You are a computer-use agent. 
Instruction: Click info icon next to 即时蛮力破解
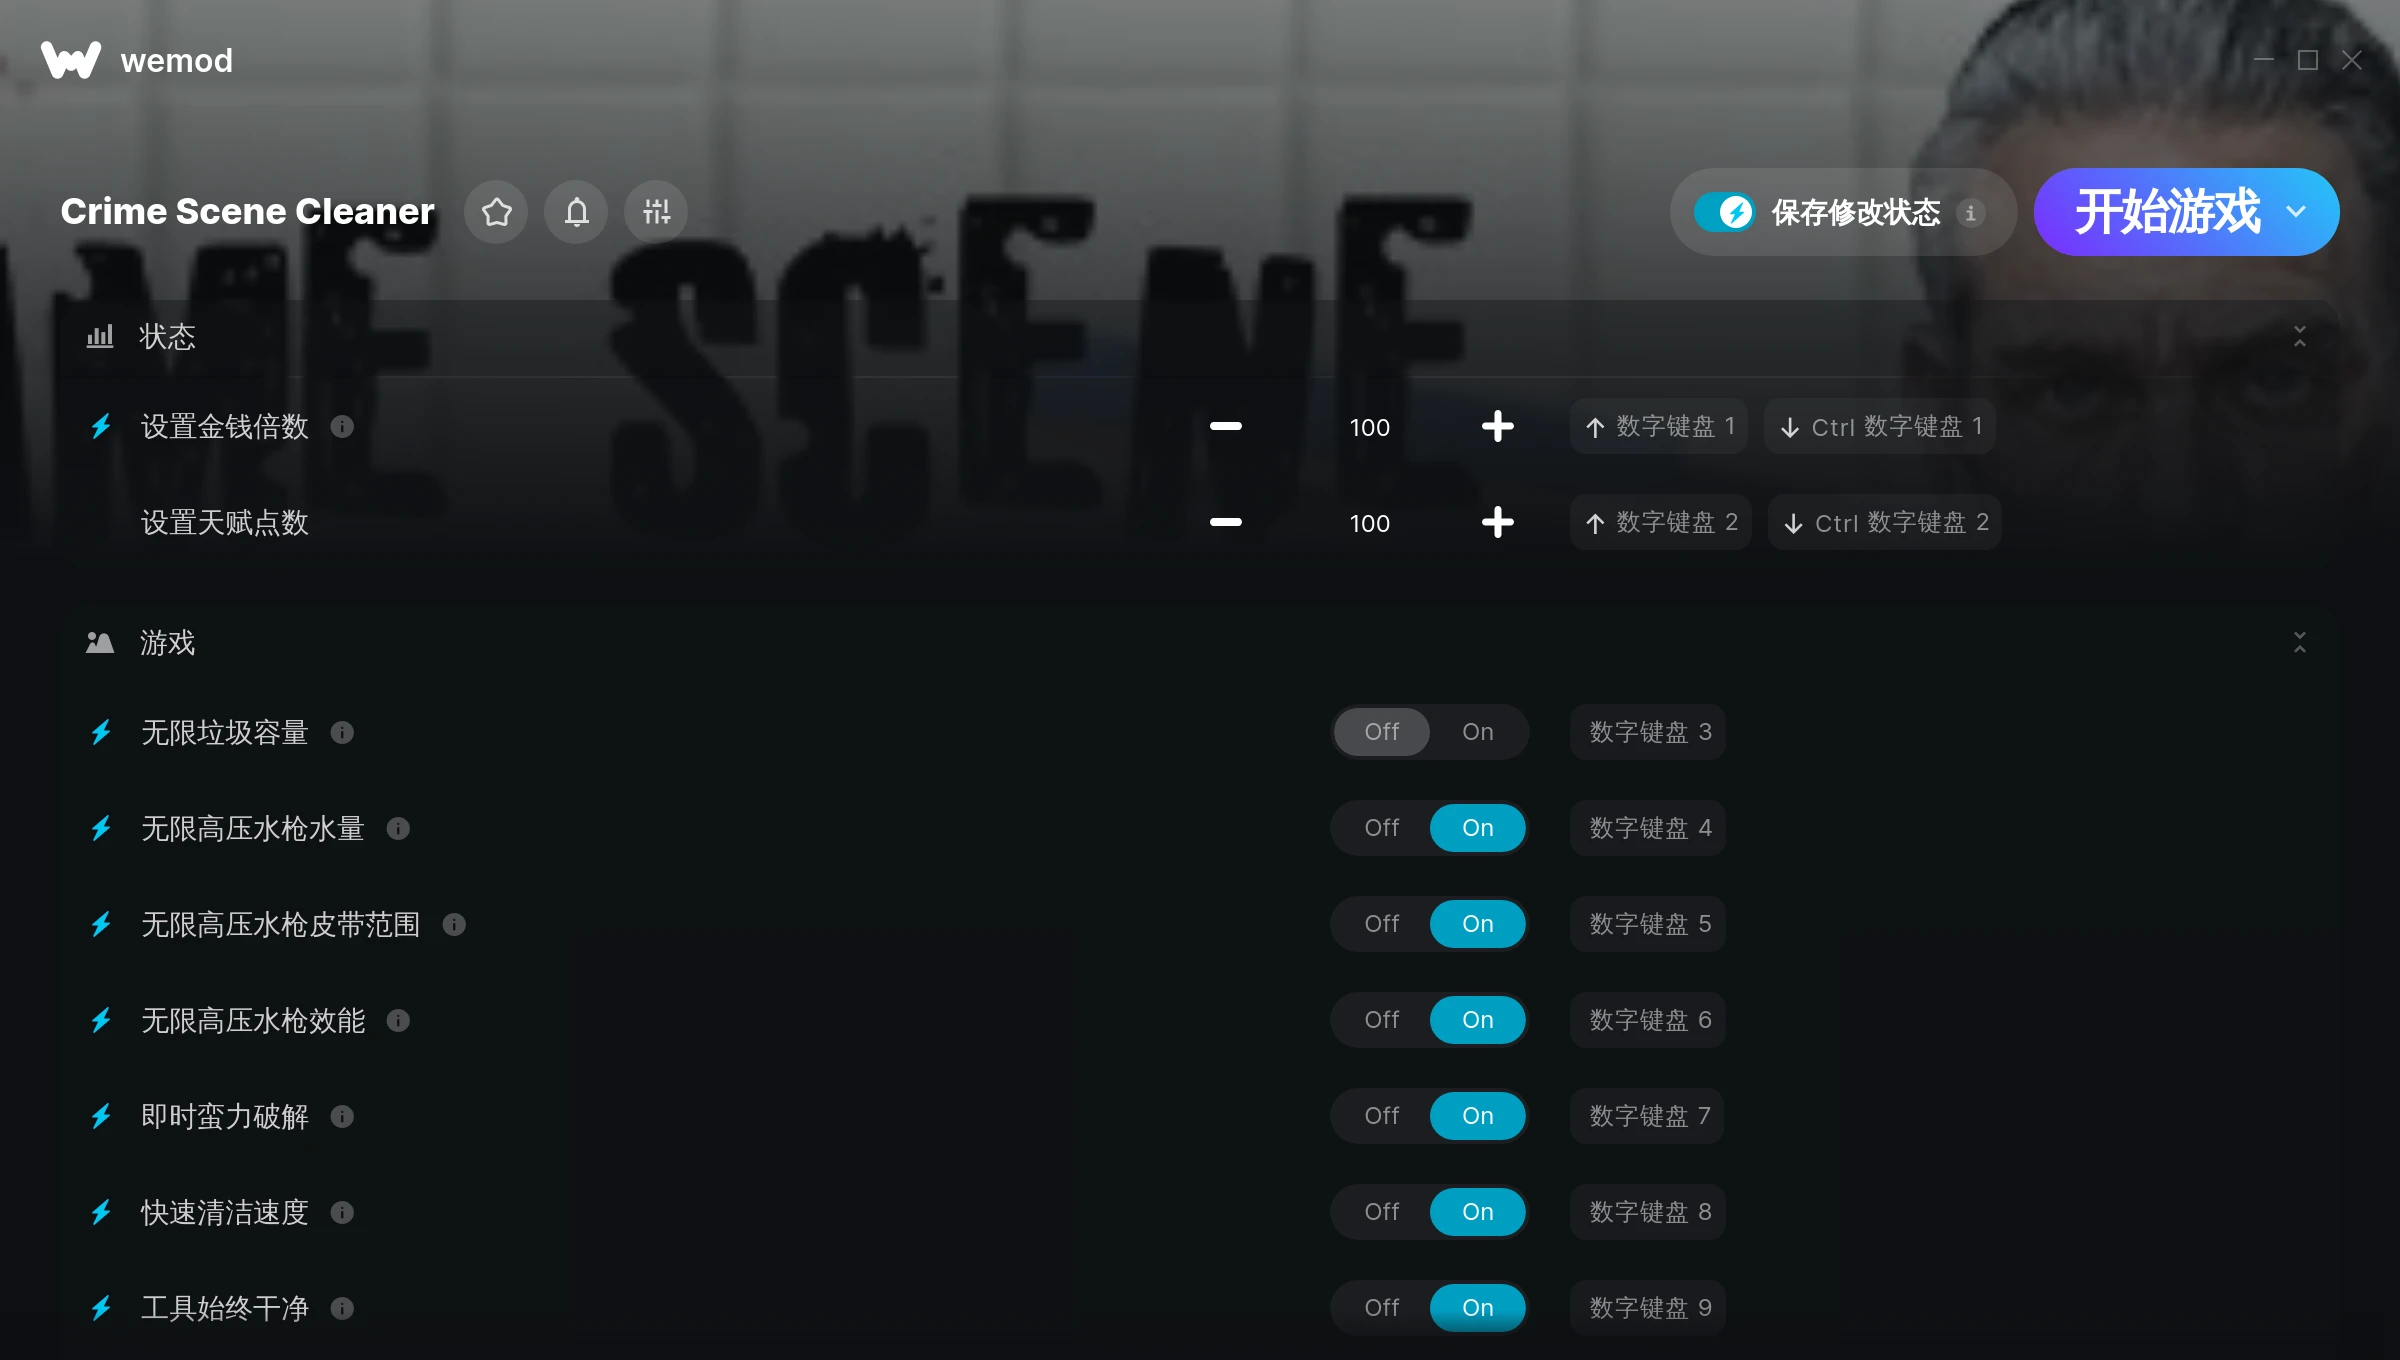click(342, 1117)
